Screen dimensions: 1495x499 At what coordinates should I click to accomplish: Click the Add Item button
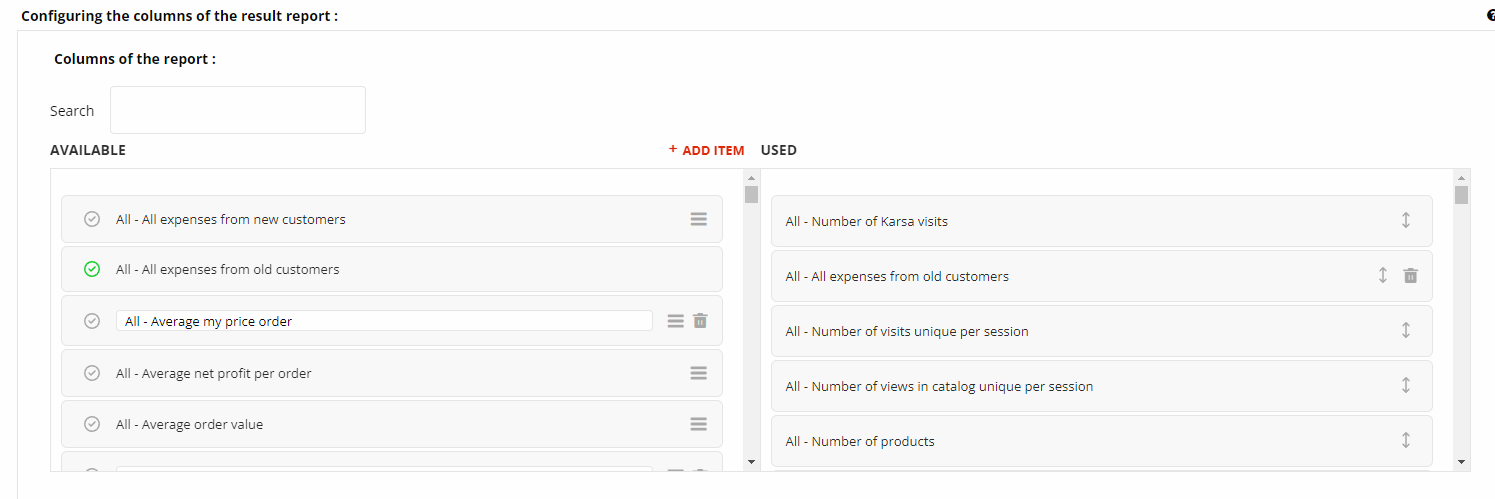pyautogui.click(x=707, y=150)
